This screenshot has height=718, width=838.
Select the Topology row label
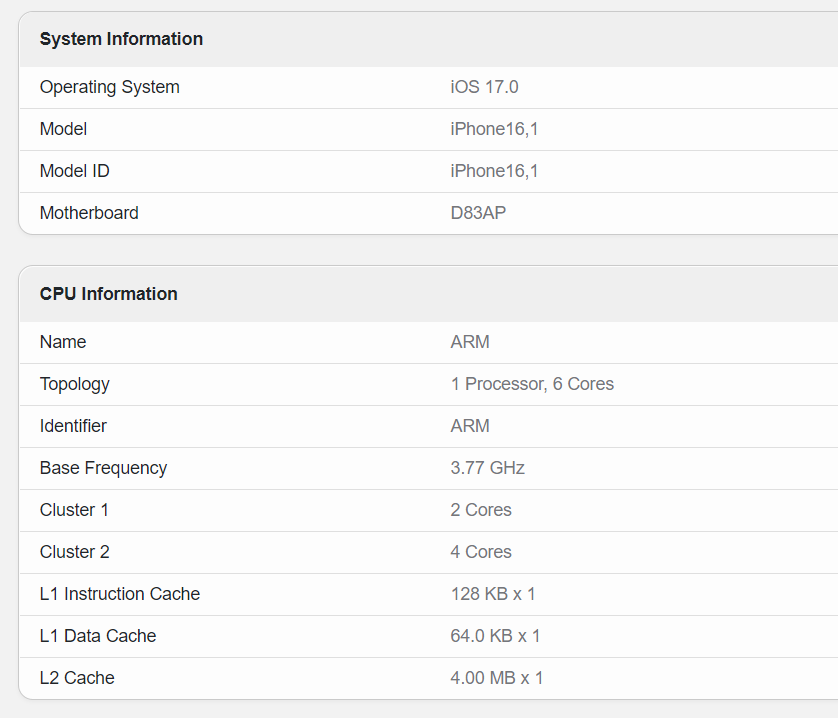coord(74,384)
